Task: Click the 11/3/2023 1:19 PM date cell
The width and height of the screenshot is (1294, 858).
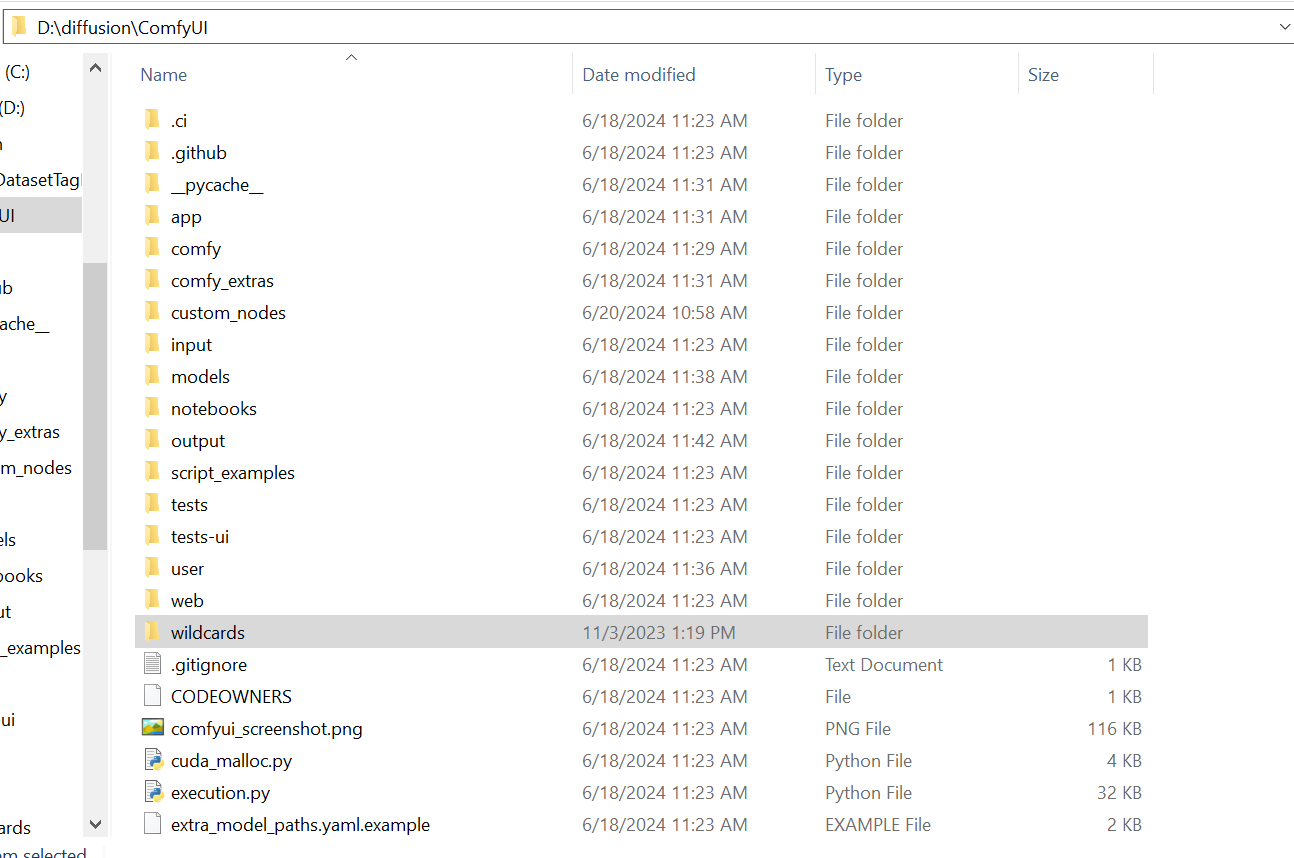Action: coord(659,633)
